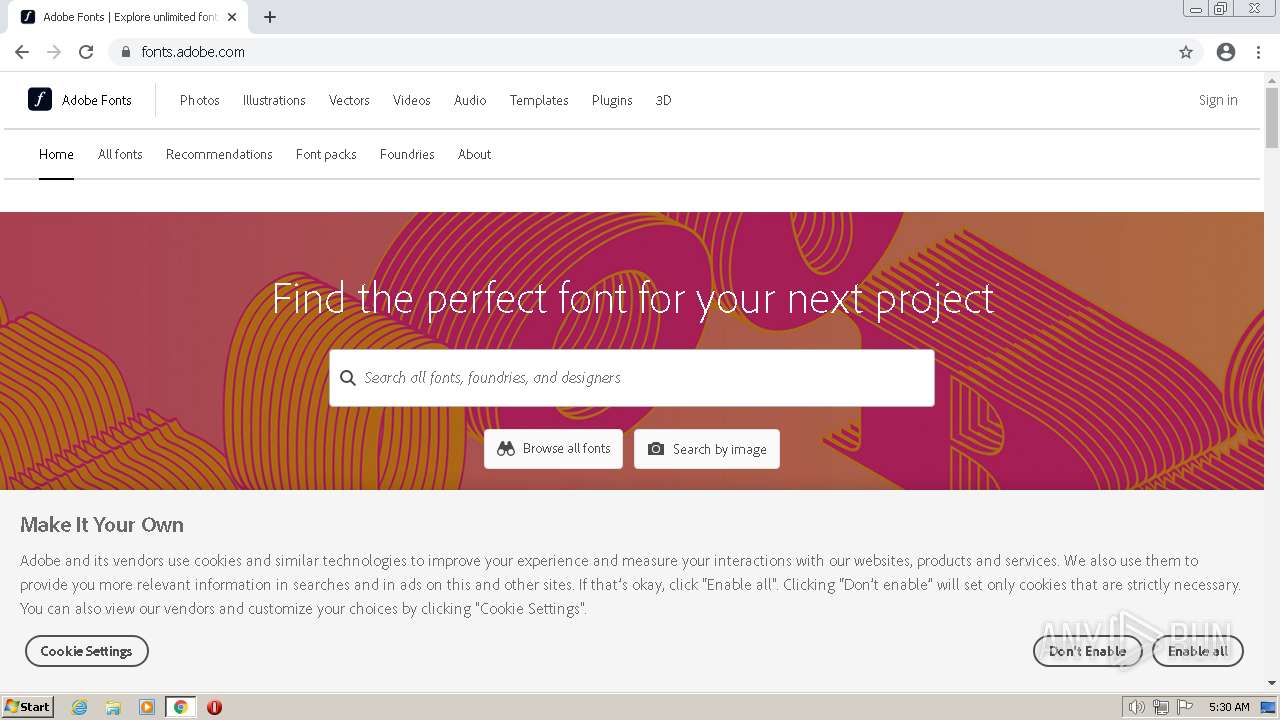This screenshot has height=720, width=1280.
Task: Reload the page with the refresh icon
Action: click(86, 52)
